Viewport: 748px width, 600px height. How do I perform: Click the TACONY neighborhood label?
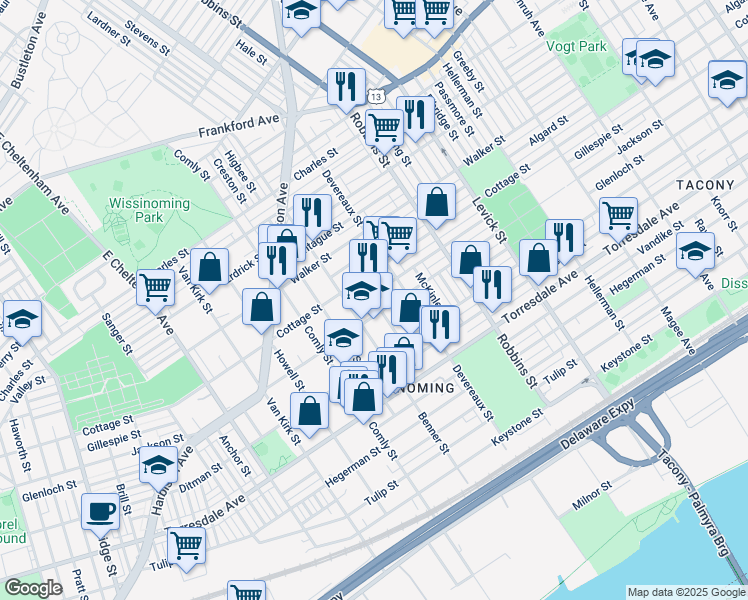pos(705,185)
